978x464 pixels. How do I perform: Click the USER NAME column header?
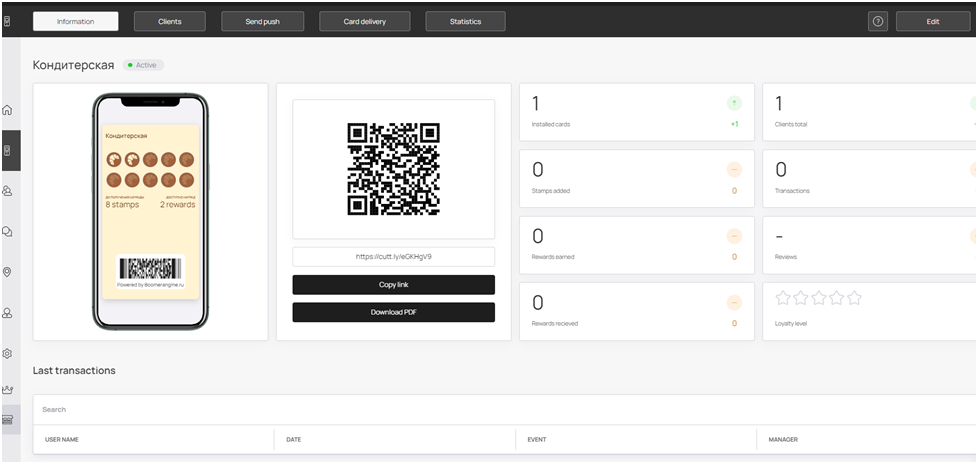(62, 440)
